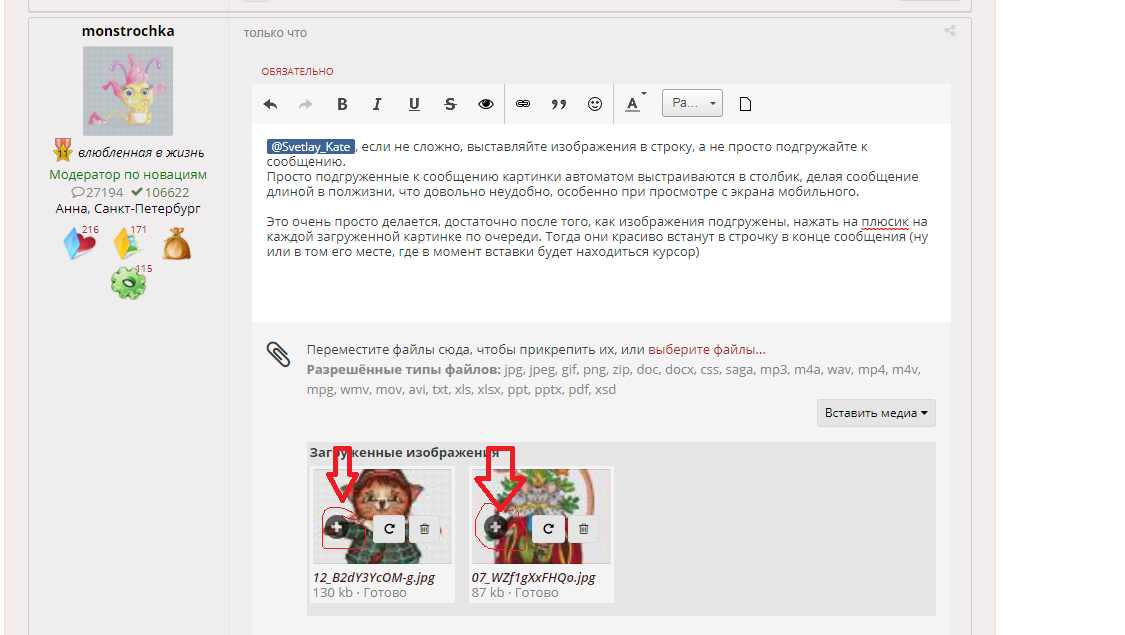1125x635 pixels.
Task: Open the text color picker
Action: (x=634, y=104)
